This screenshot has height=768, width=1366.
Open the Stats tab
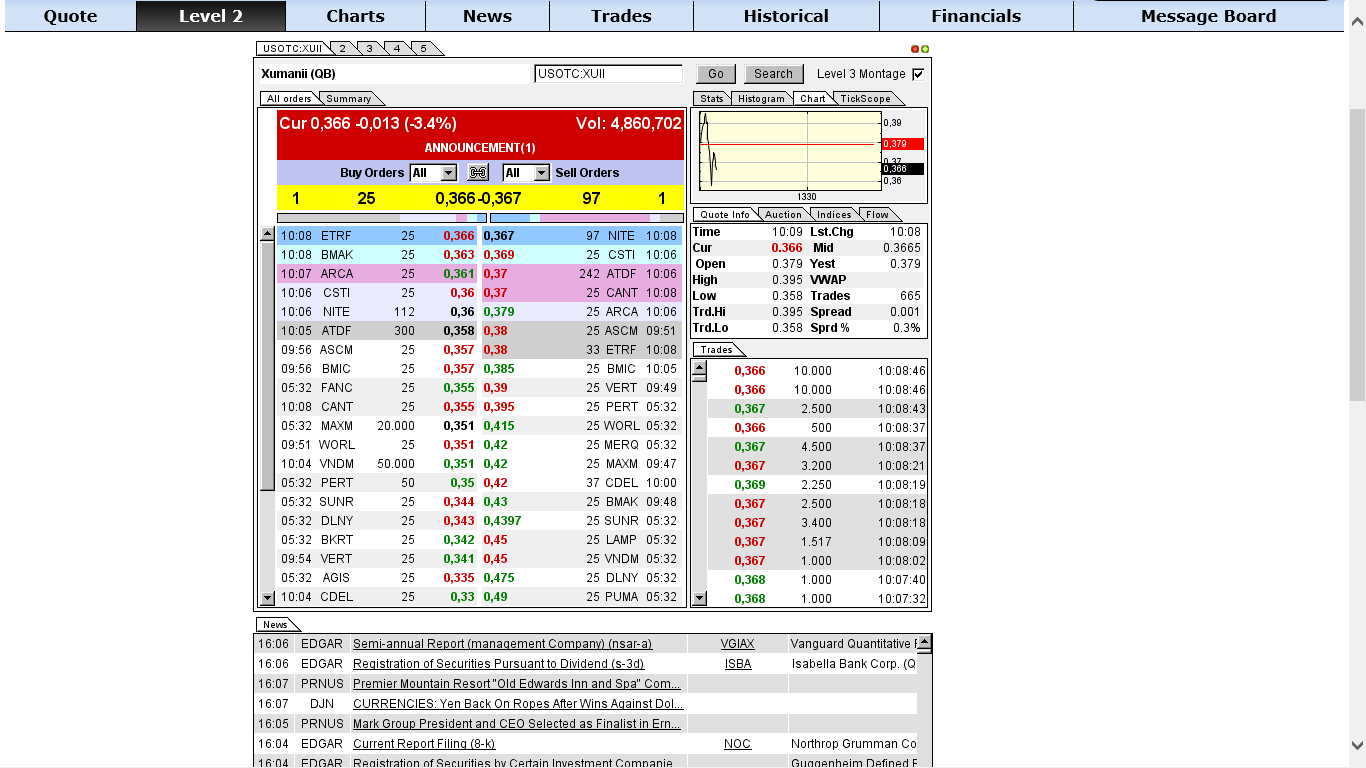(712, 98)
